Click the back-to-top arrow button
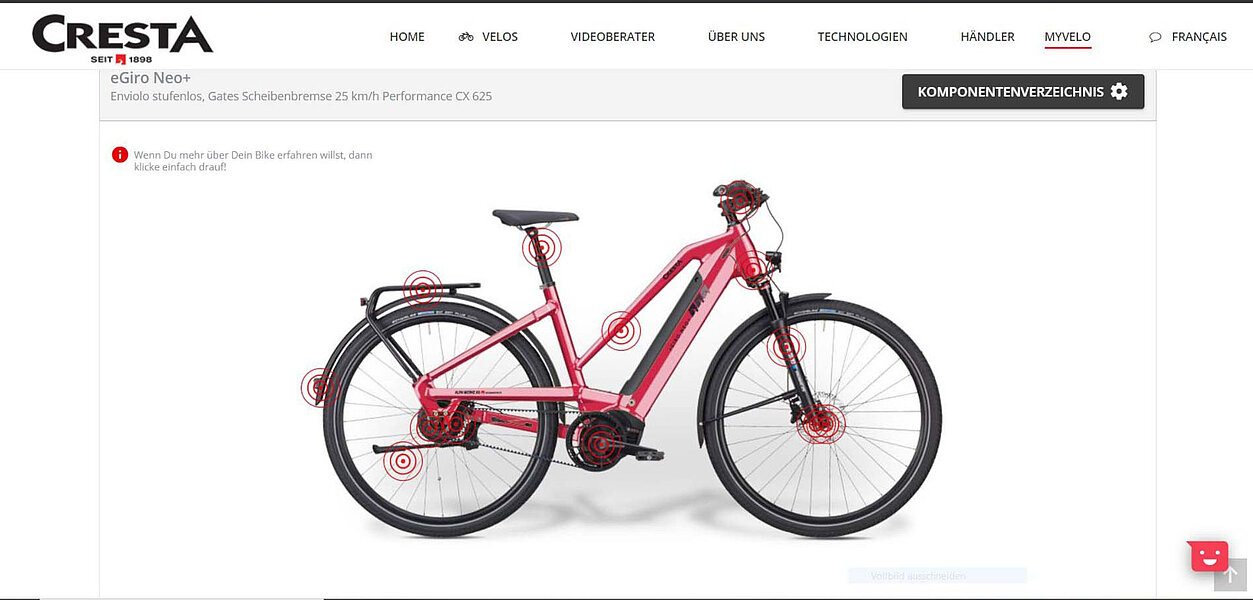The width and height of the screenshot is (1253, 600). 1231,575
